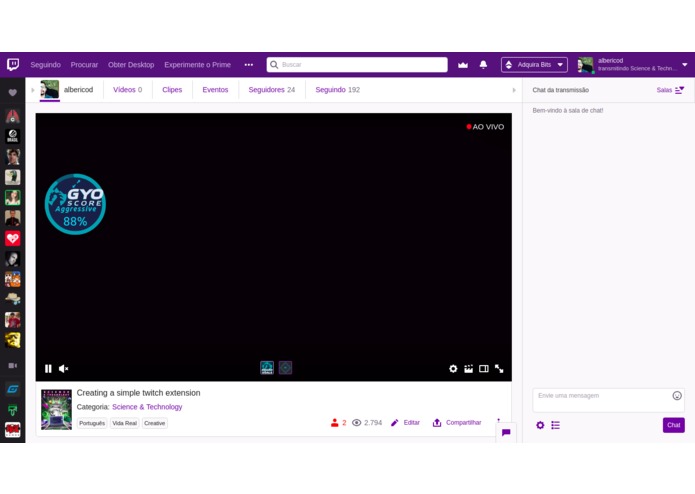This screenshot has height=494, width=695.
Task: Open red heart channel in sidebar
Action: [12, 238]
